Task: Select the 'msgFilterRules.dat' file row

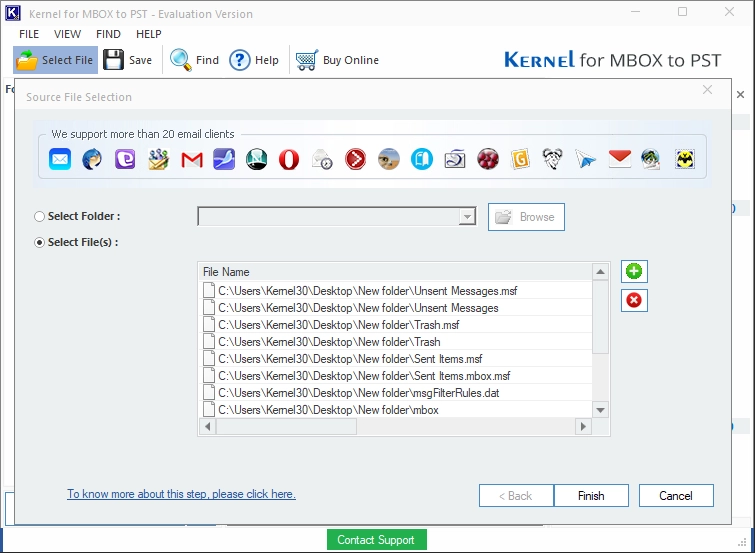Action: point(396,393)
